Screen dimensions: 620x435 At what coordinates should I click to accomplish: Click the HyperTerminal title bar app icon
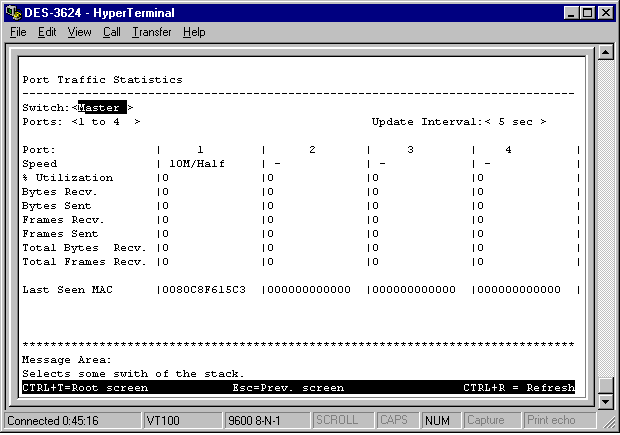point(12,13)
